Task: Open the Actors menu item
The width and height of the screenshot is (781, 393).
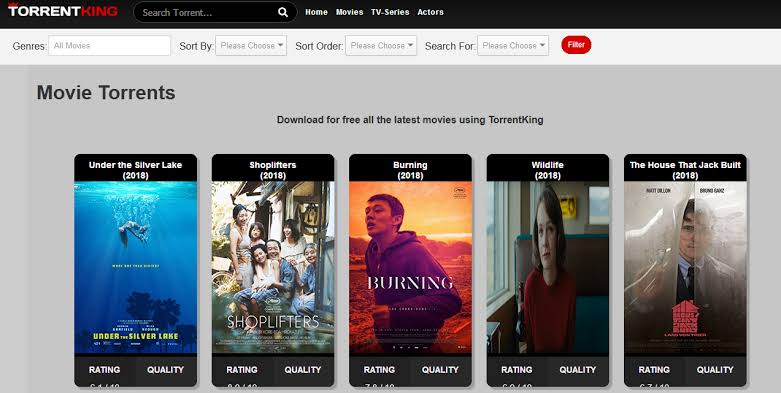Action: [430, 12]
